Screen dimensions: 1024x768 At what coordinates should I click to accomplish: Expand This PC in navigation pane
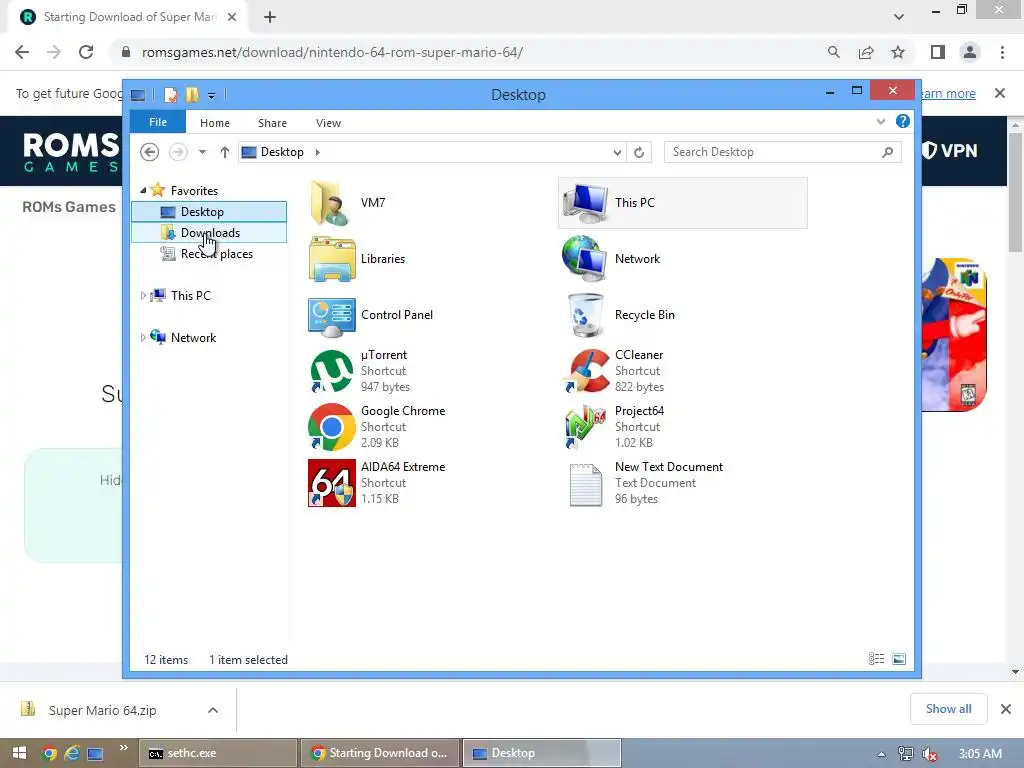click(x=143, y=296)
